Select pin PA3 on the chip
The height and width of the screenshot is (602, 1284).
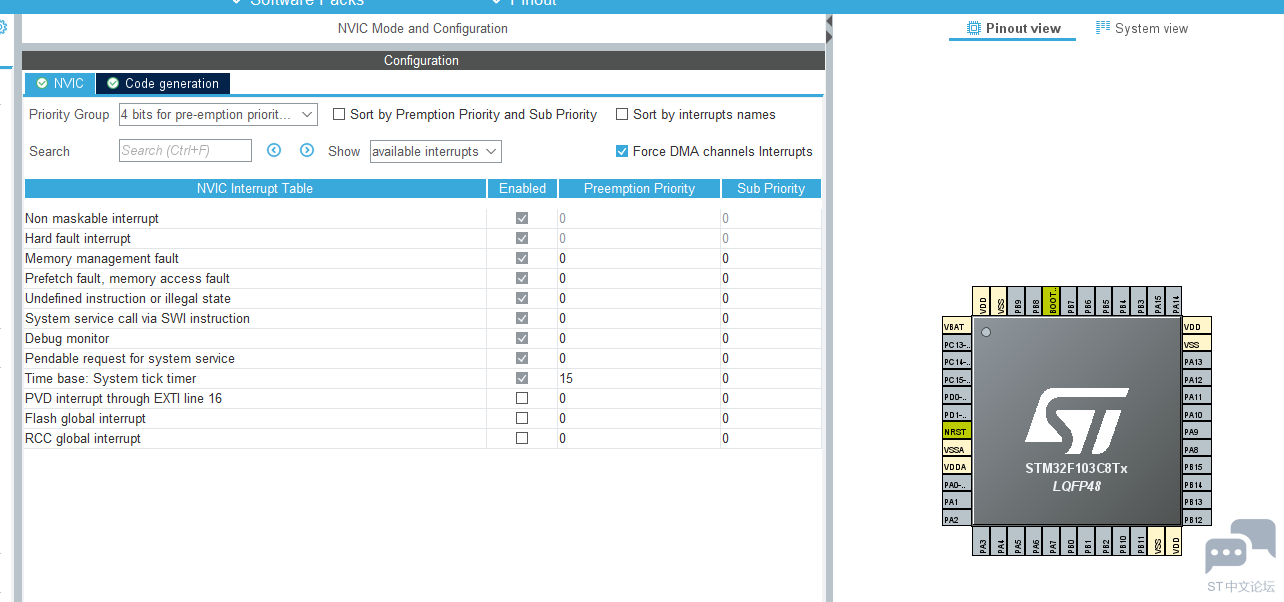coord(983,542)
